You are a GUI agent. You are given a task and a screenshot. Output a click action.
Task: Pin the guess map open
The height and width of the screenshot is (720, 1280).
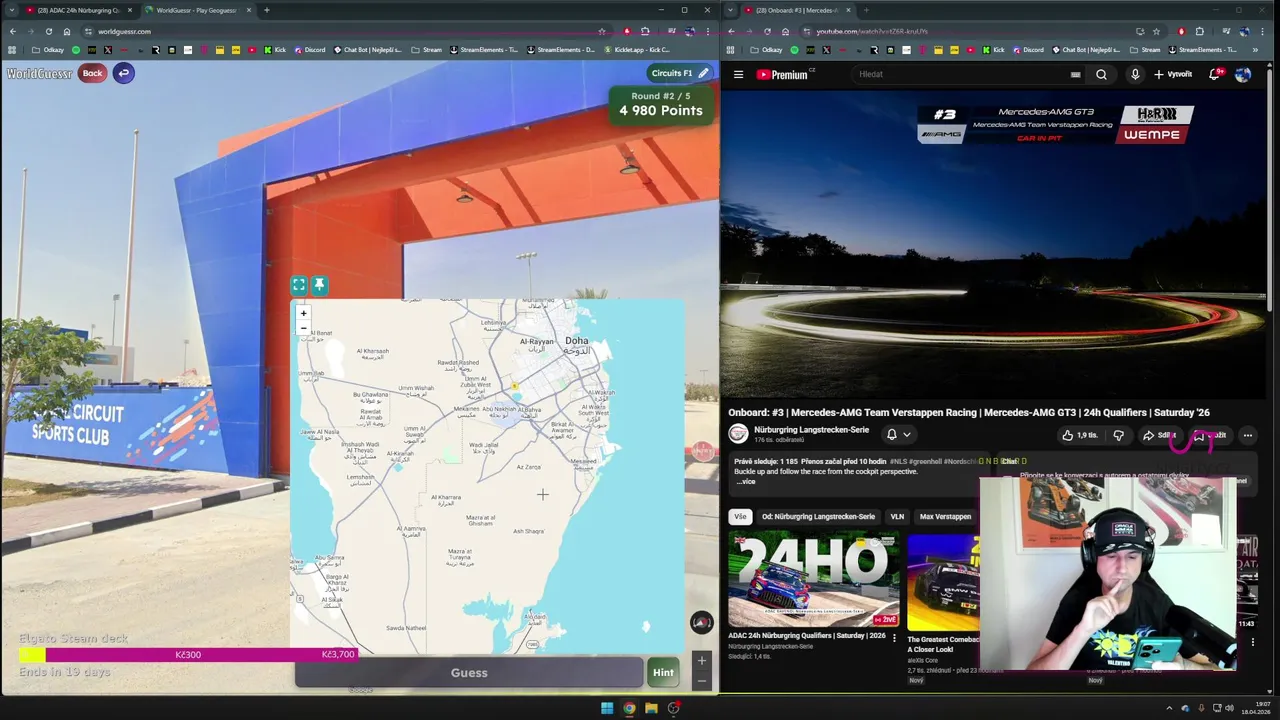coord(319,285)
